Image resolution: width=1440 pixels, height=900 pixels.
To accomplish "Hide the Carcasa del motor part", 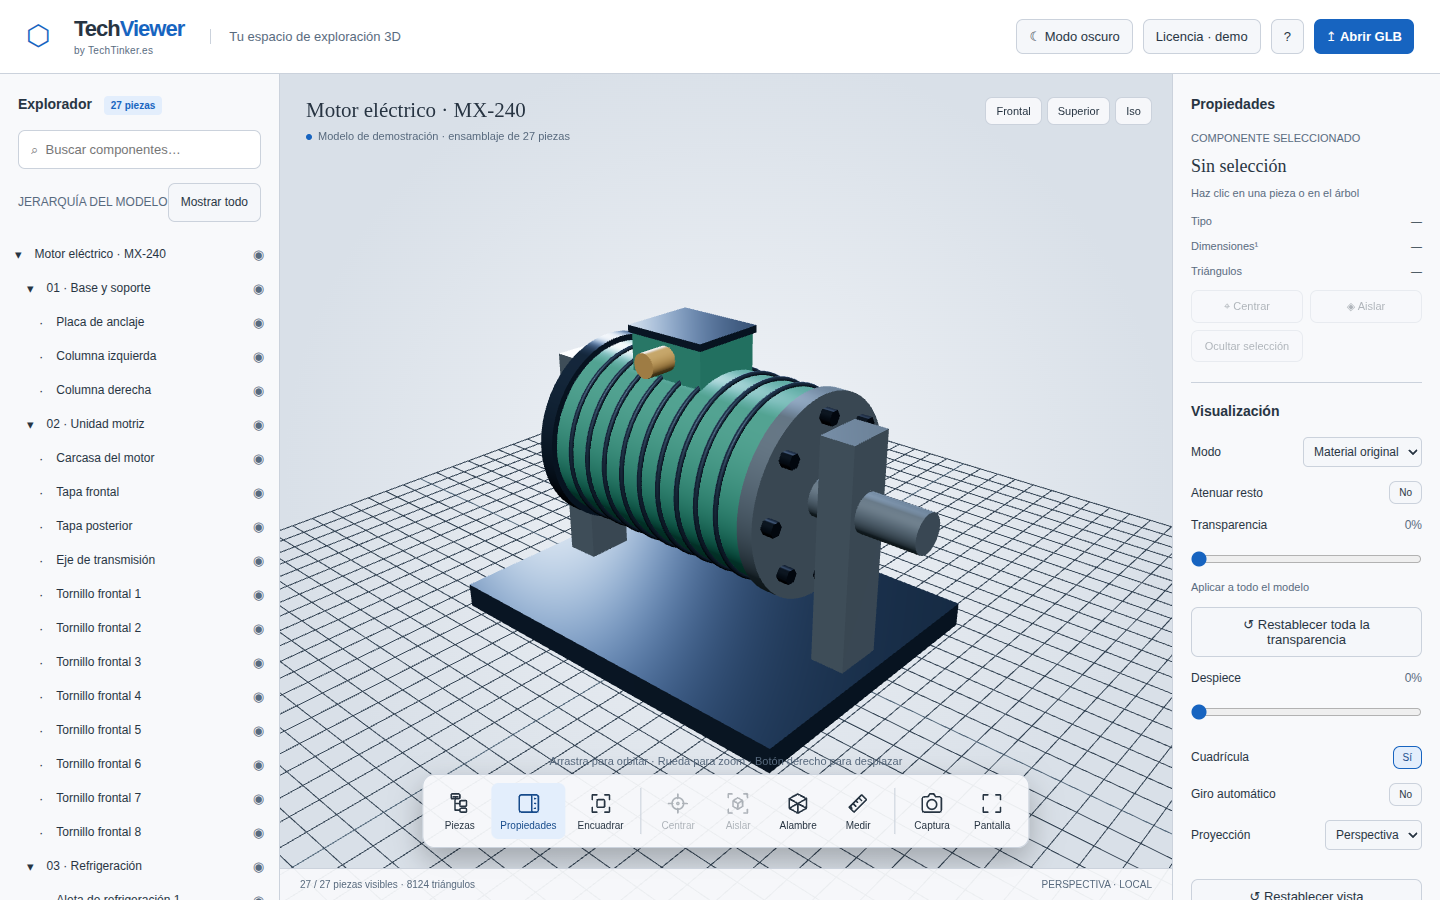I will [x=258, y=459].
